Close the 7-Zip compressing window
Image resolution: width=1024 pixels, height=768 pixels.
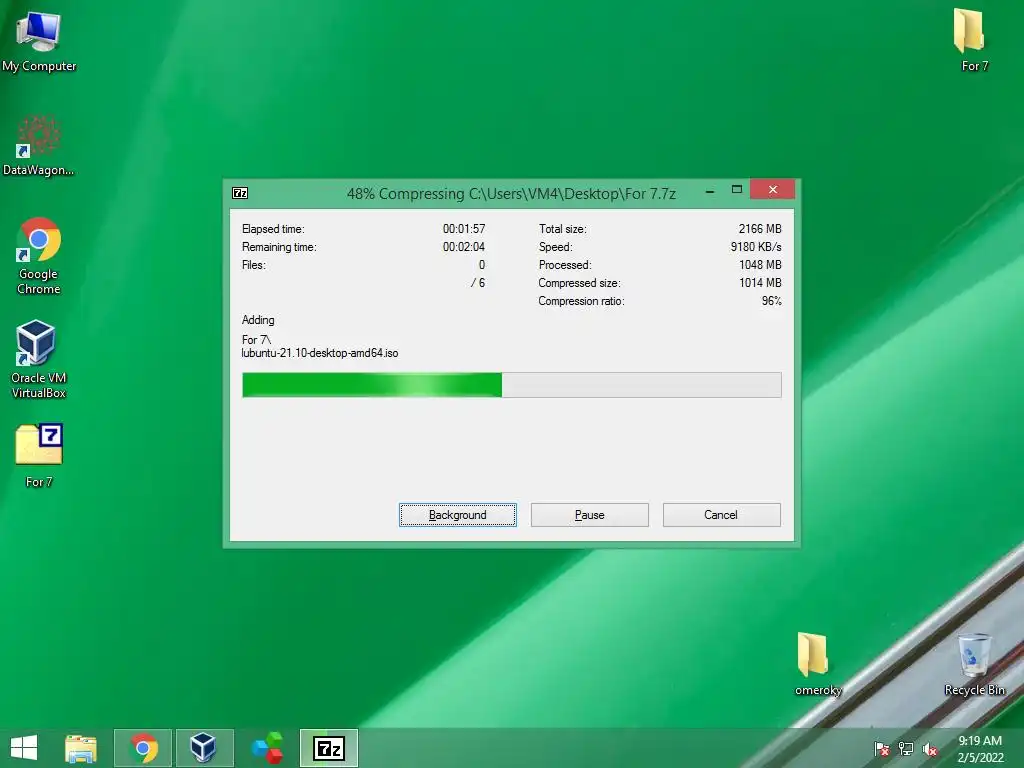pos(773,189)
